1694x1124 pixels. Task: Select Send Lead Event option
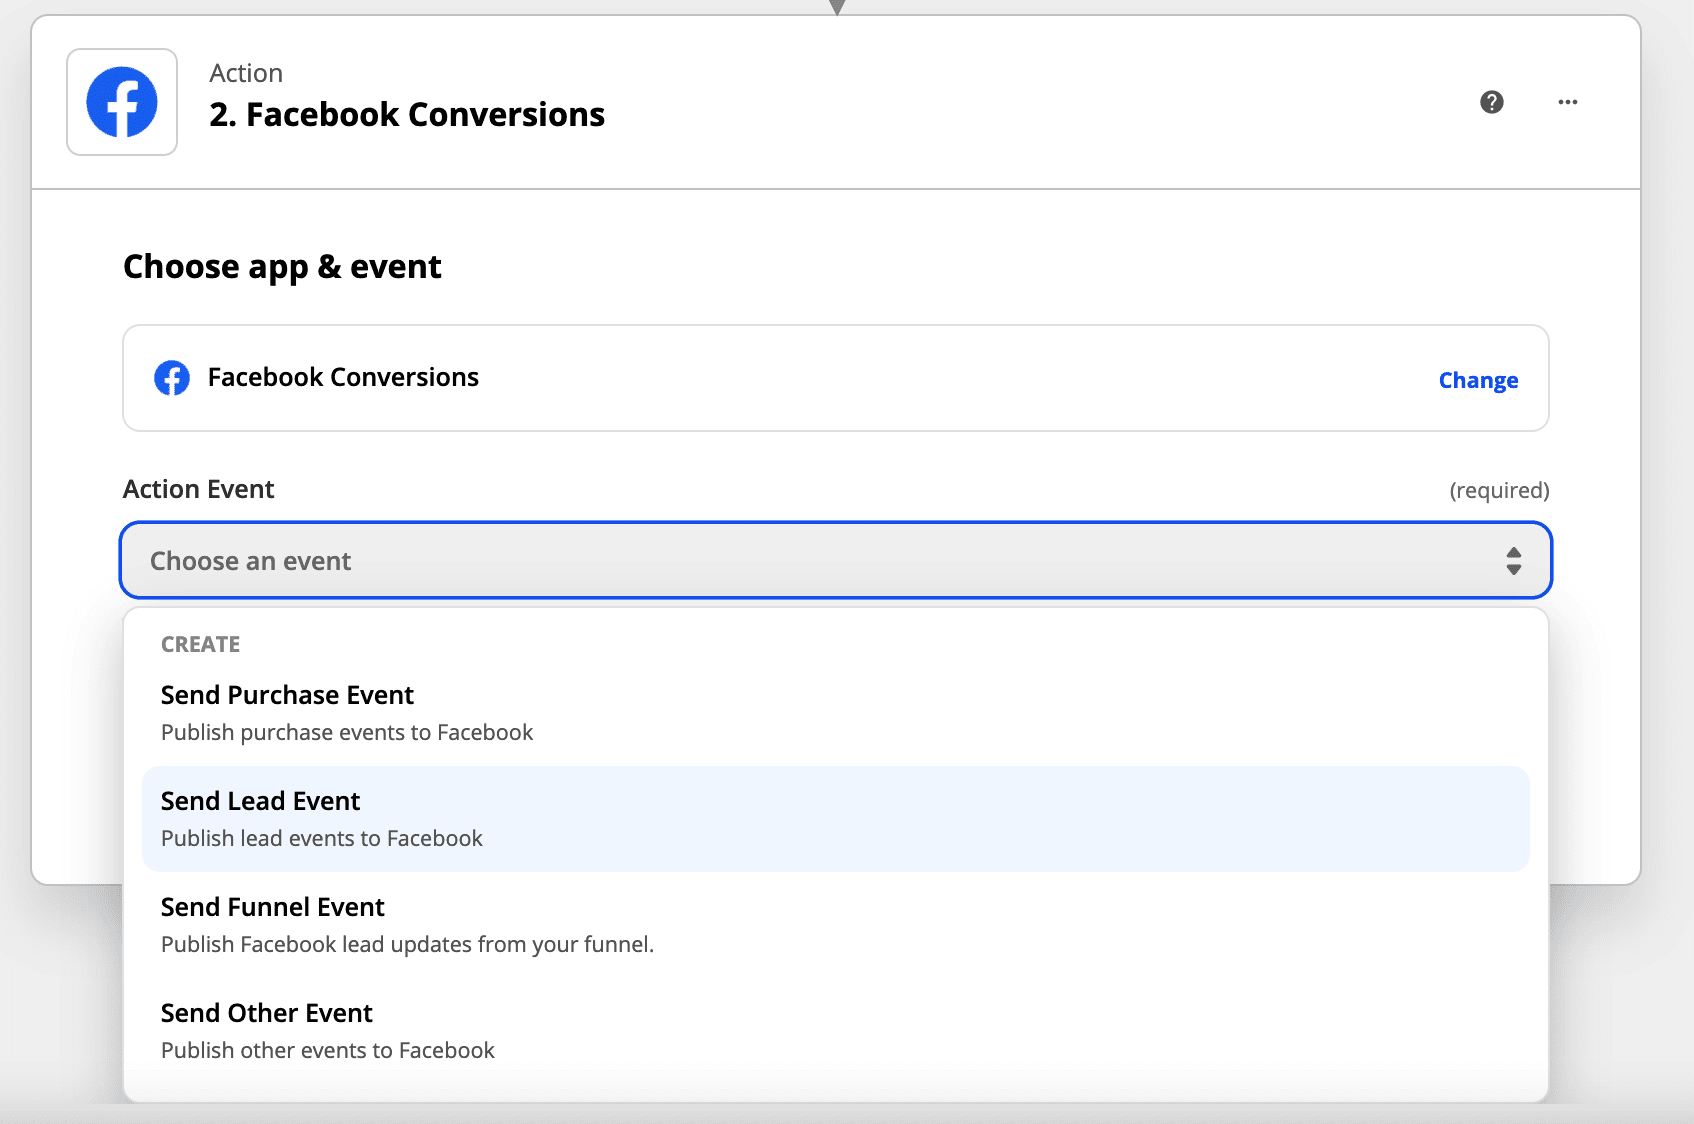(836, 819)
